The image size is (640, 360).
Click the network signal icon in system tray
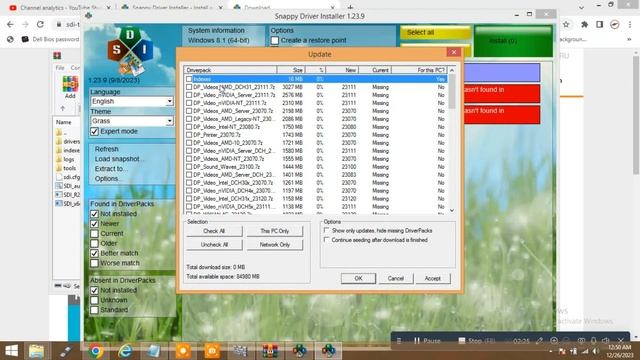tap(585, 351)
